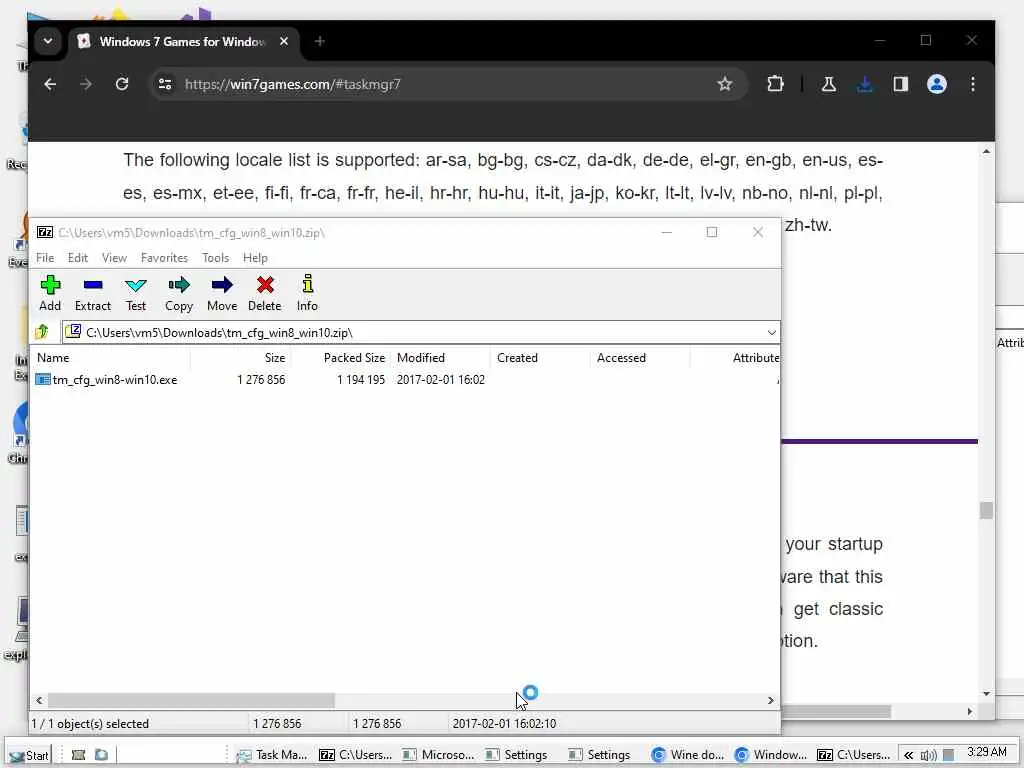Click the red Delete icon

coord(264,293)
